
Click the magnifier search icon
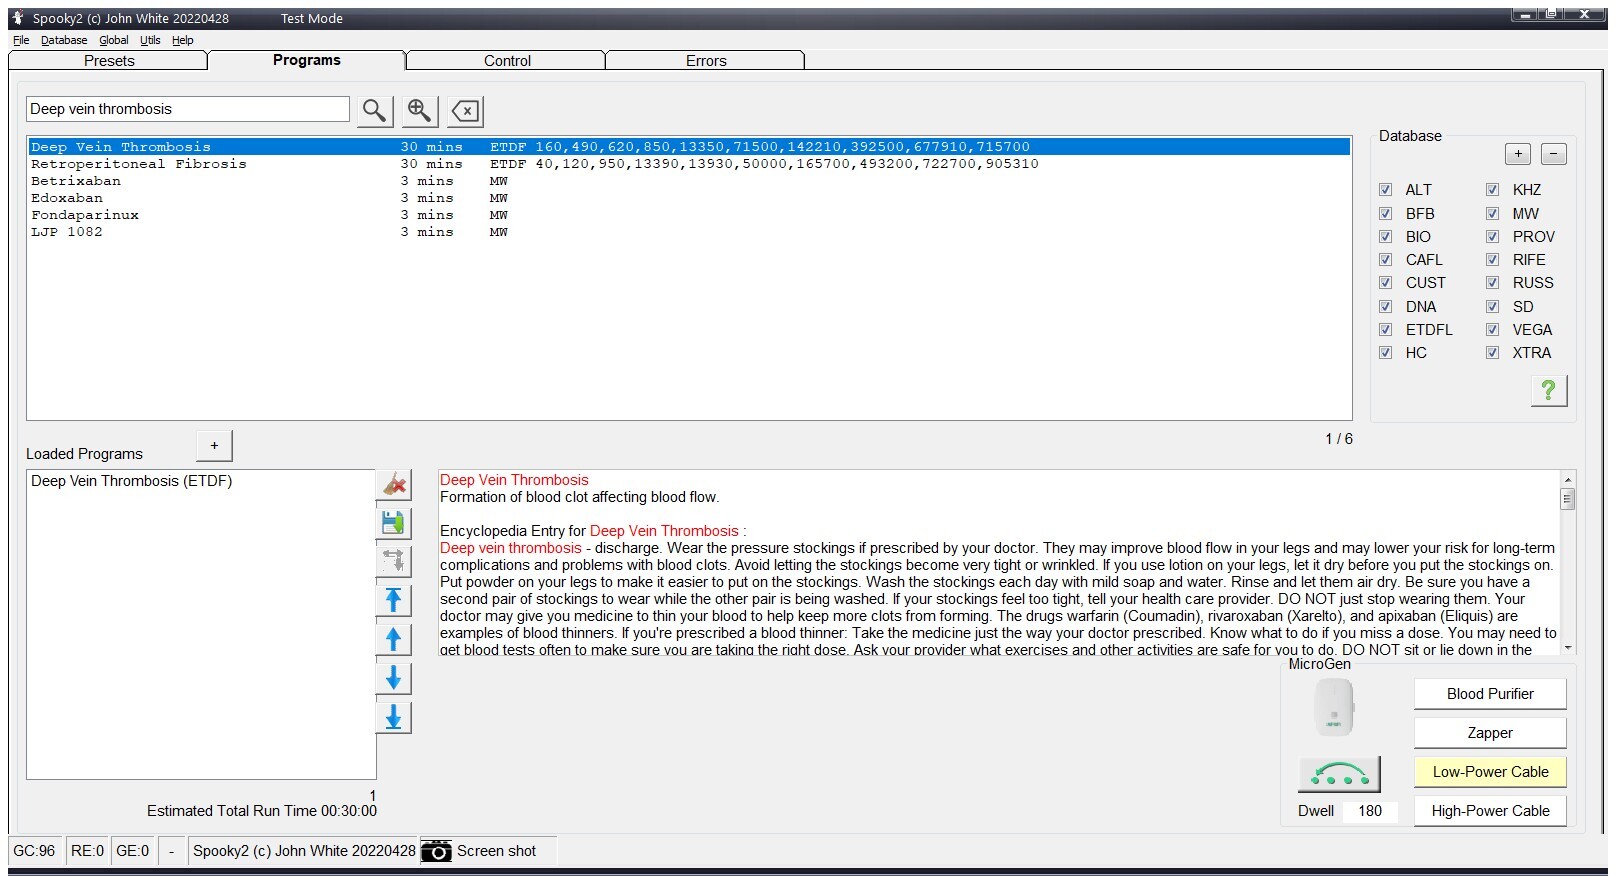[374, 110]
